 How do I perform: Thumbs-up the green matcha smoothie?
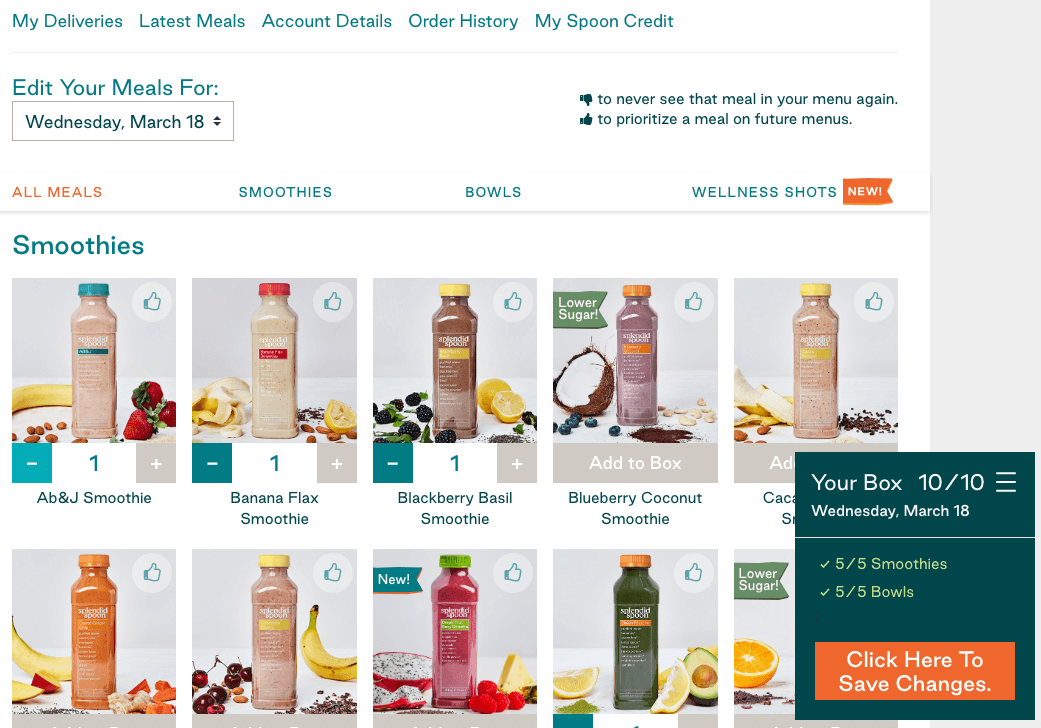click(x=694, y=573)
